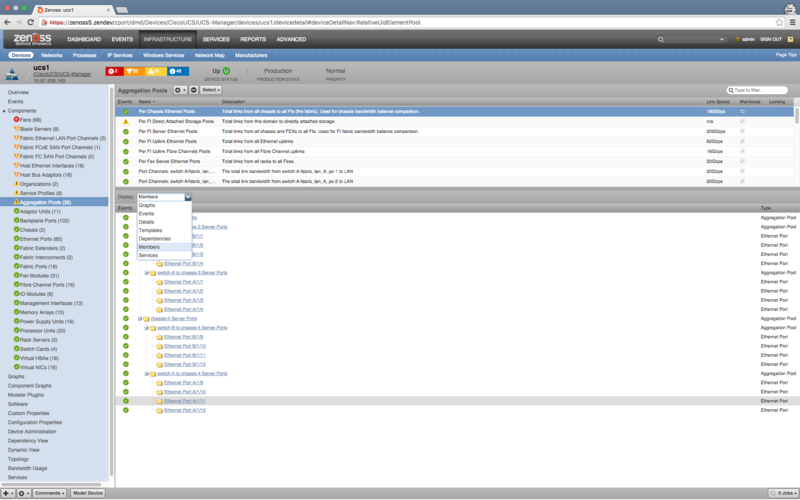800x500 pixels.
Task: Toggle Monitored checkbox for Per FI Server Ethernet Pools
Action: click(x=742, y=131)
